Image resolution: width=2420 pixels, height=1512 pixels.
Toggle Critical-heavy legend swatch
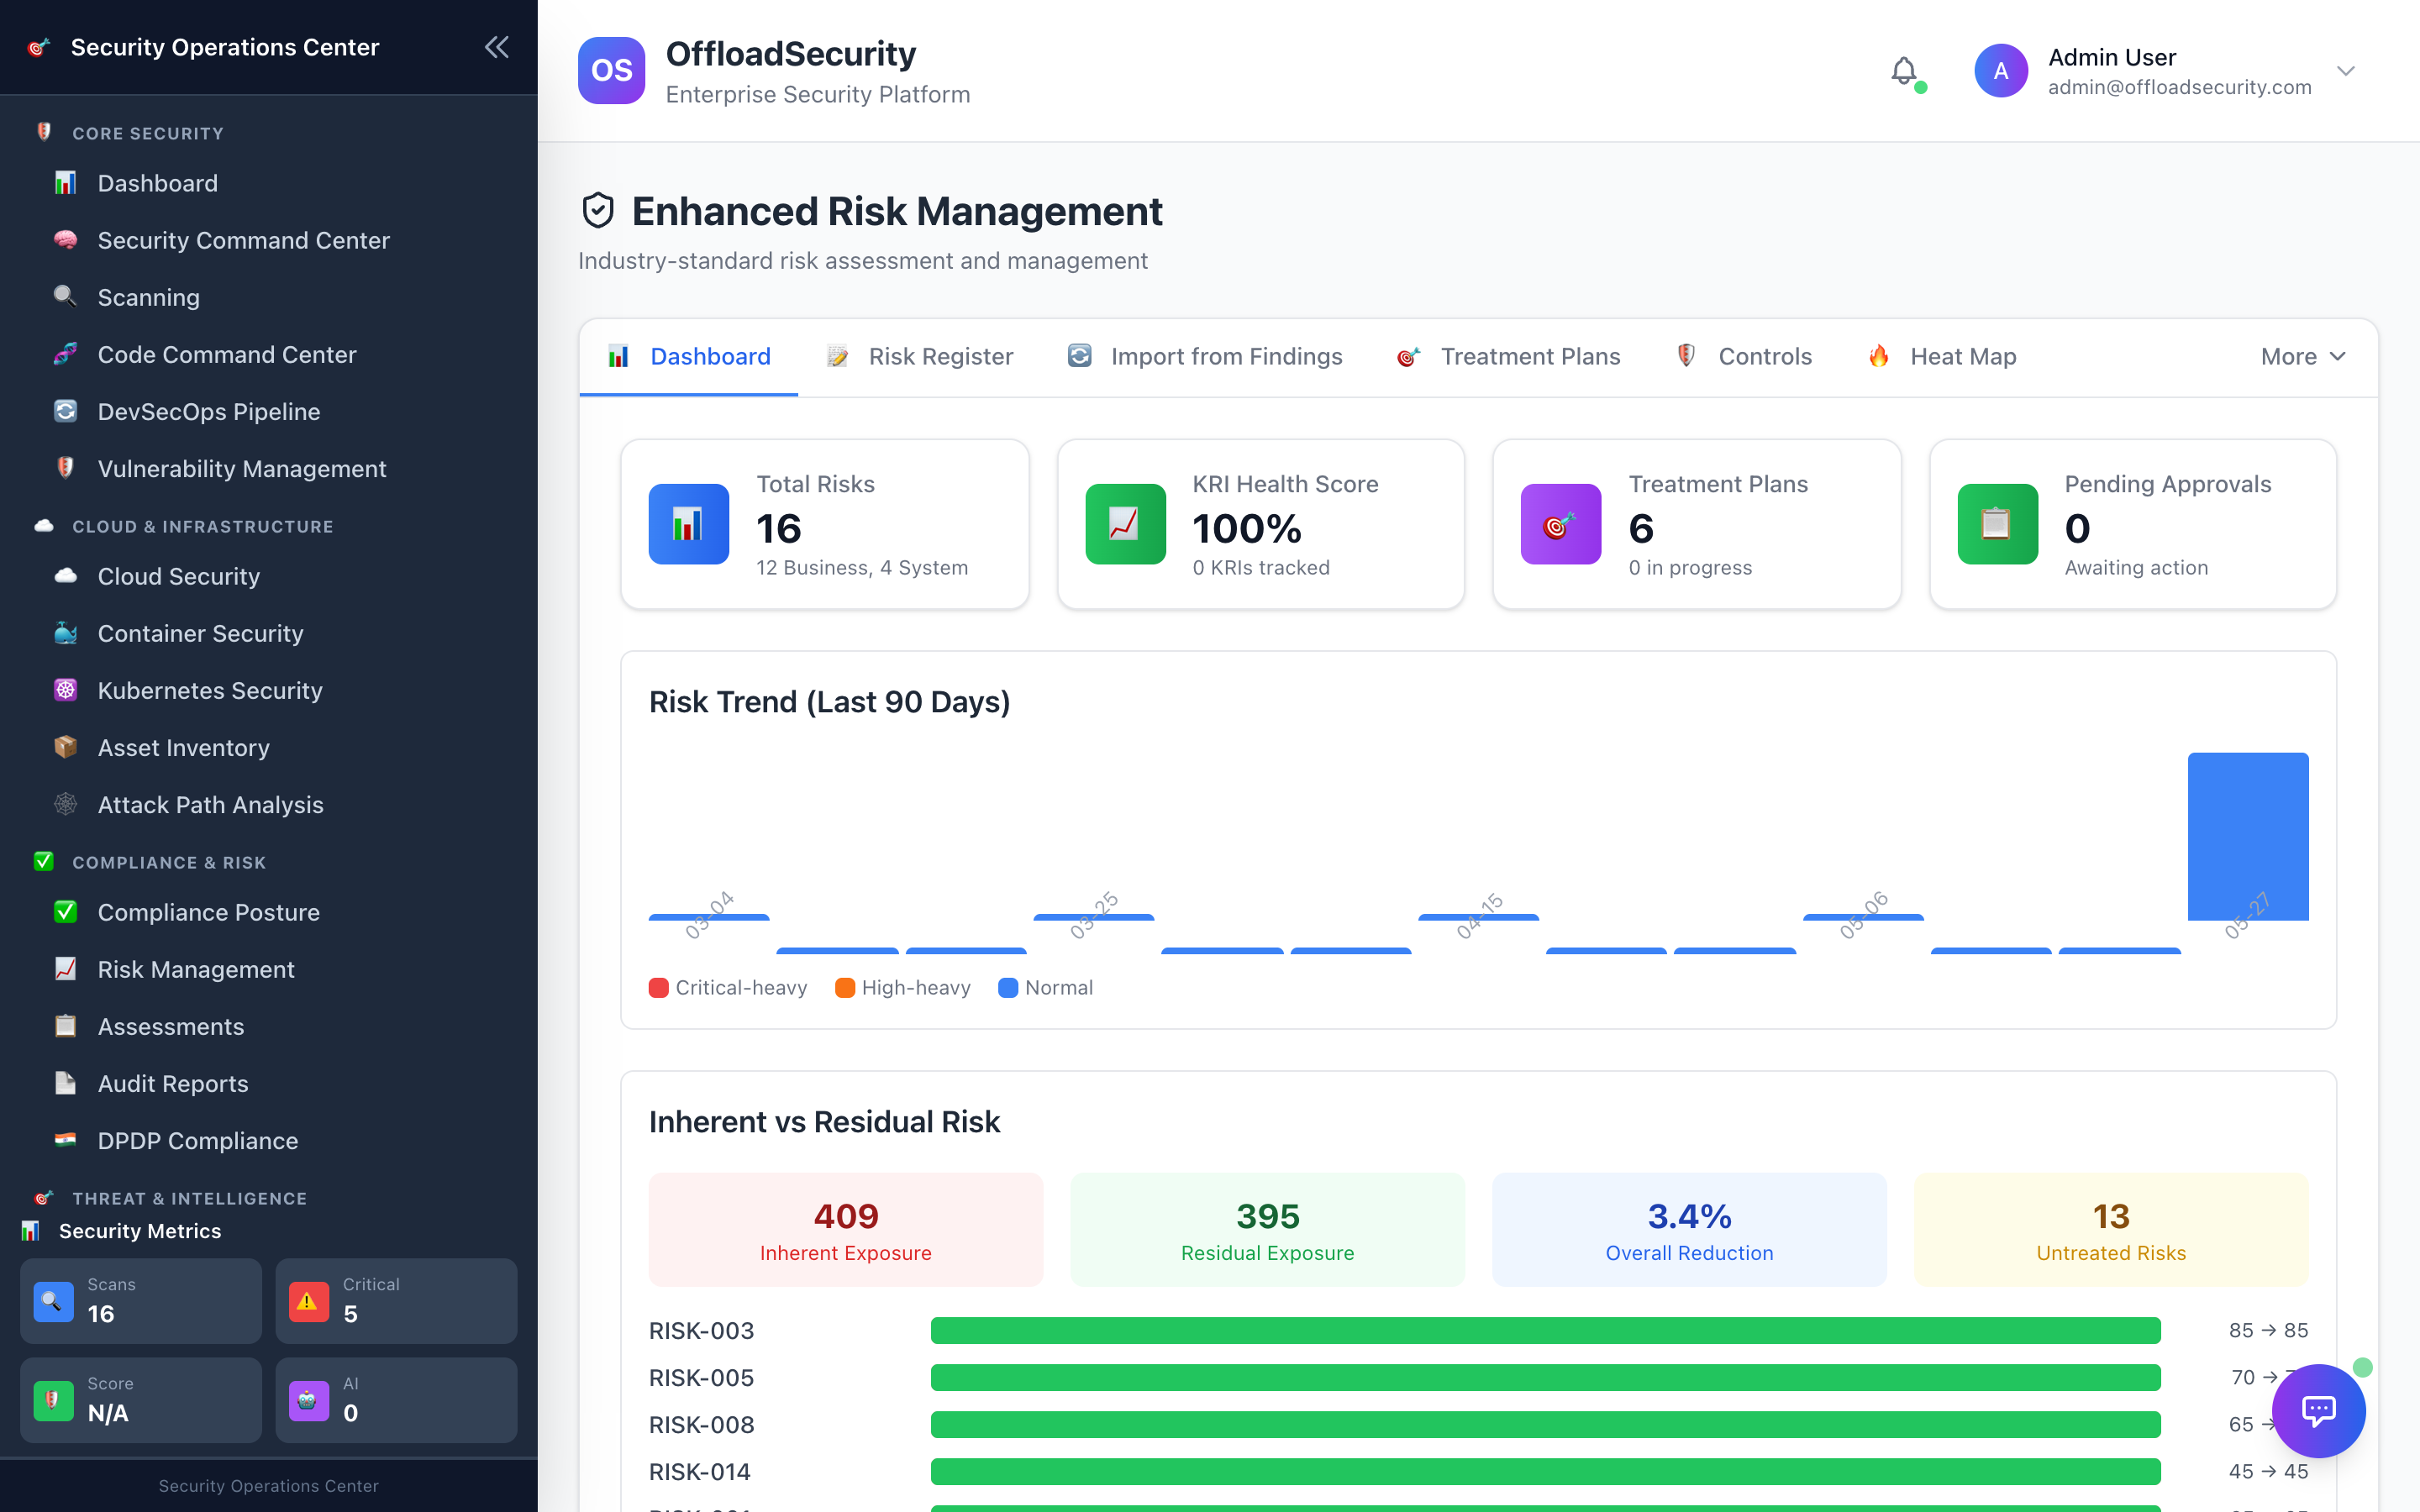(658, 988)
